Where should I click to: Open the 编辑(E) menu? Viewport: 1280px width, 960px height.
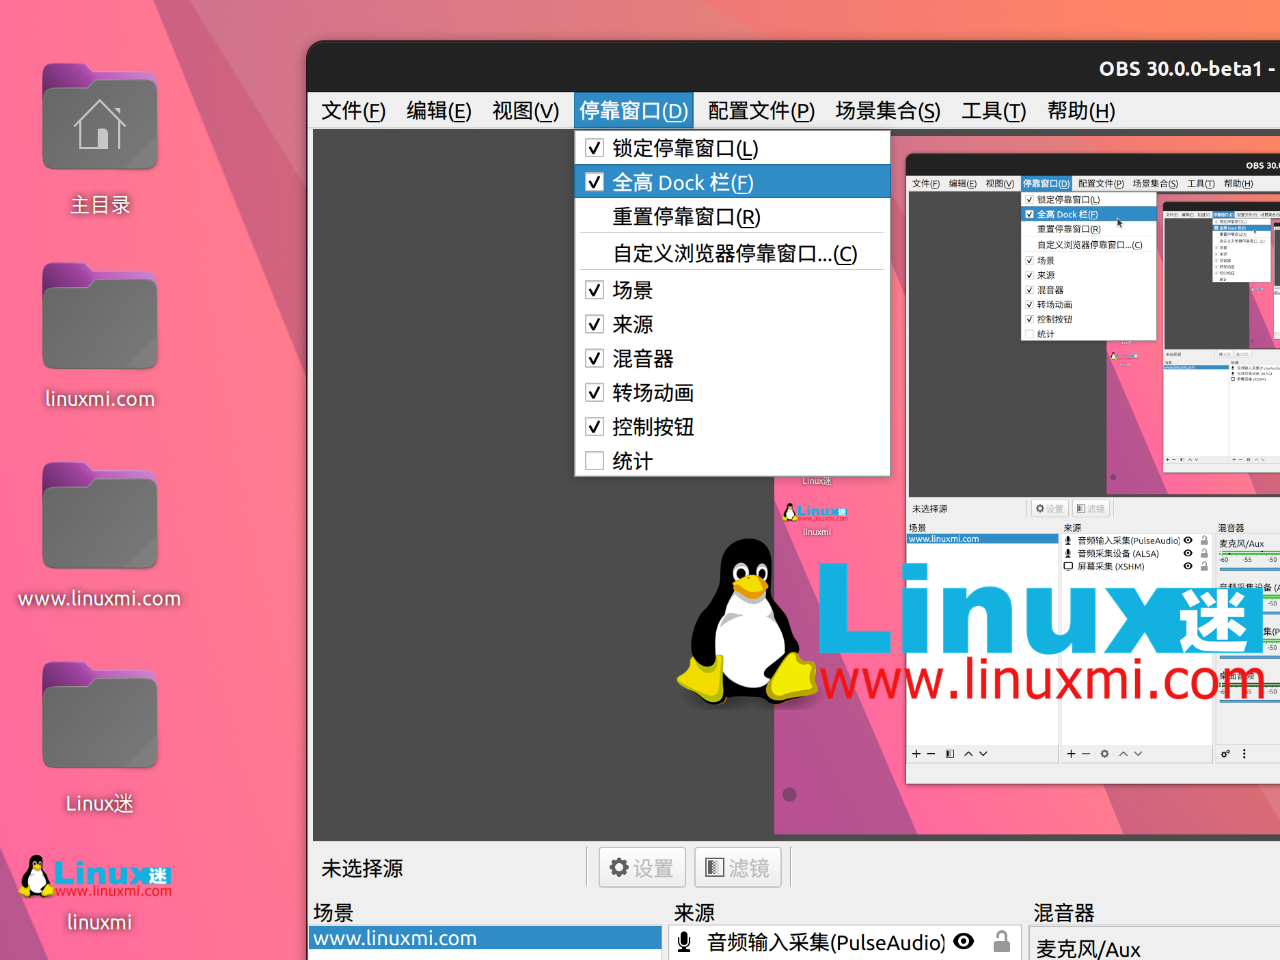[439, 111]
